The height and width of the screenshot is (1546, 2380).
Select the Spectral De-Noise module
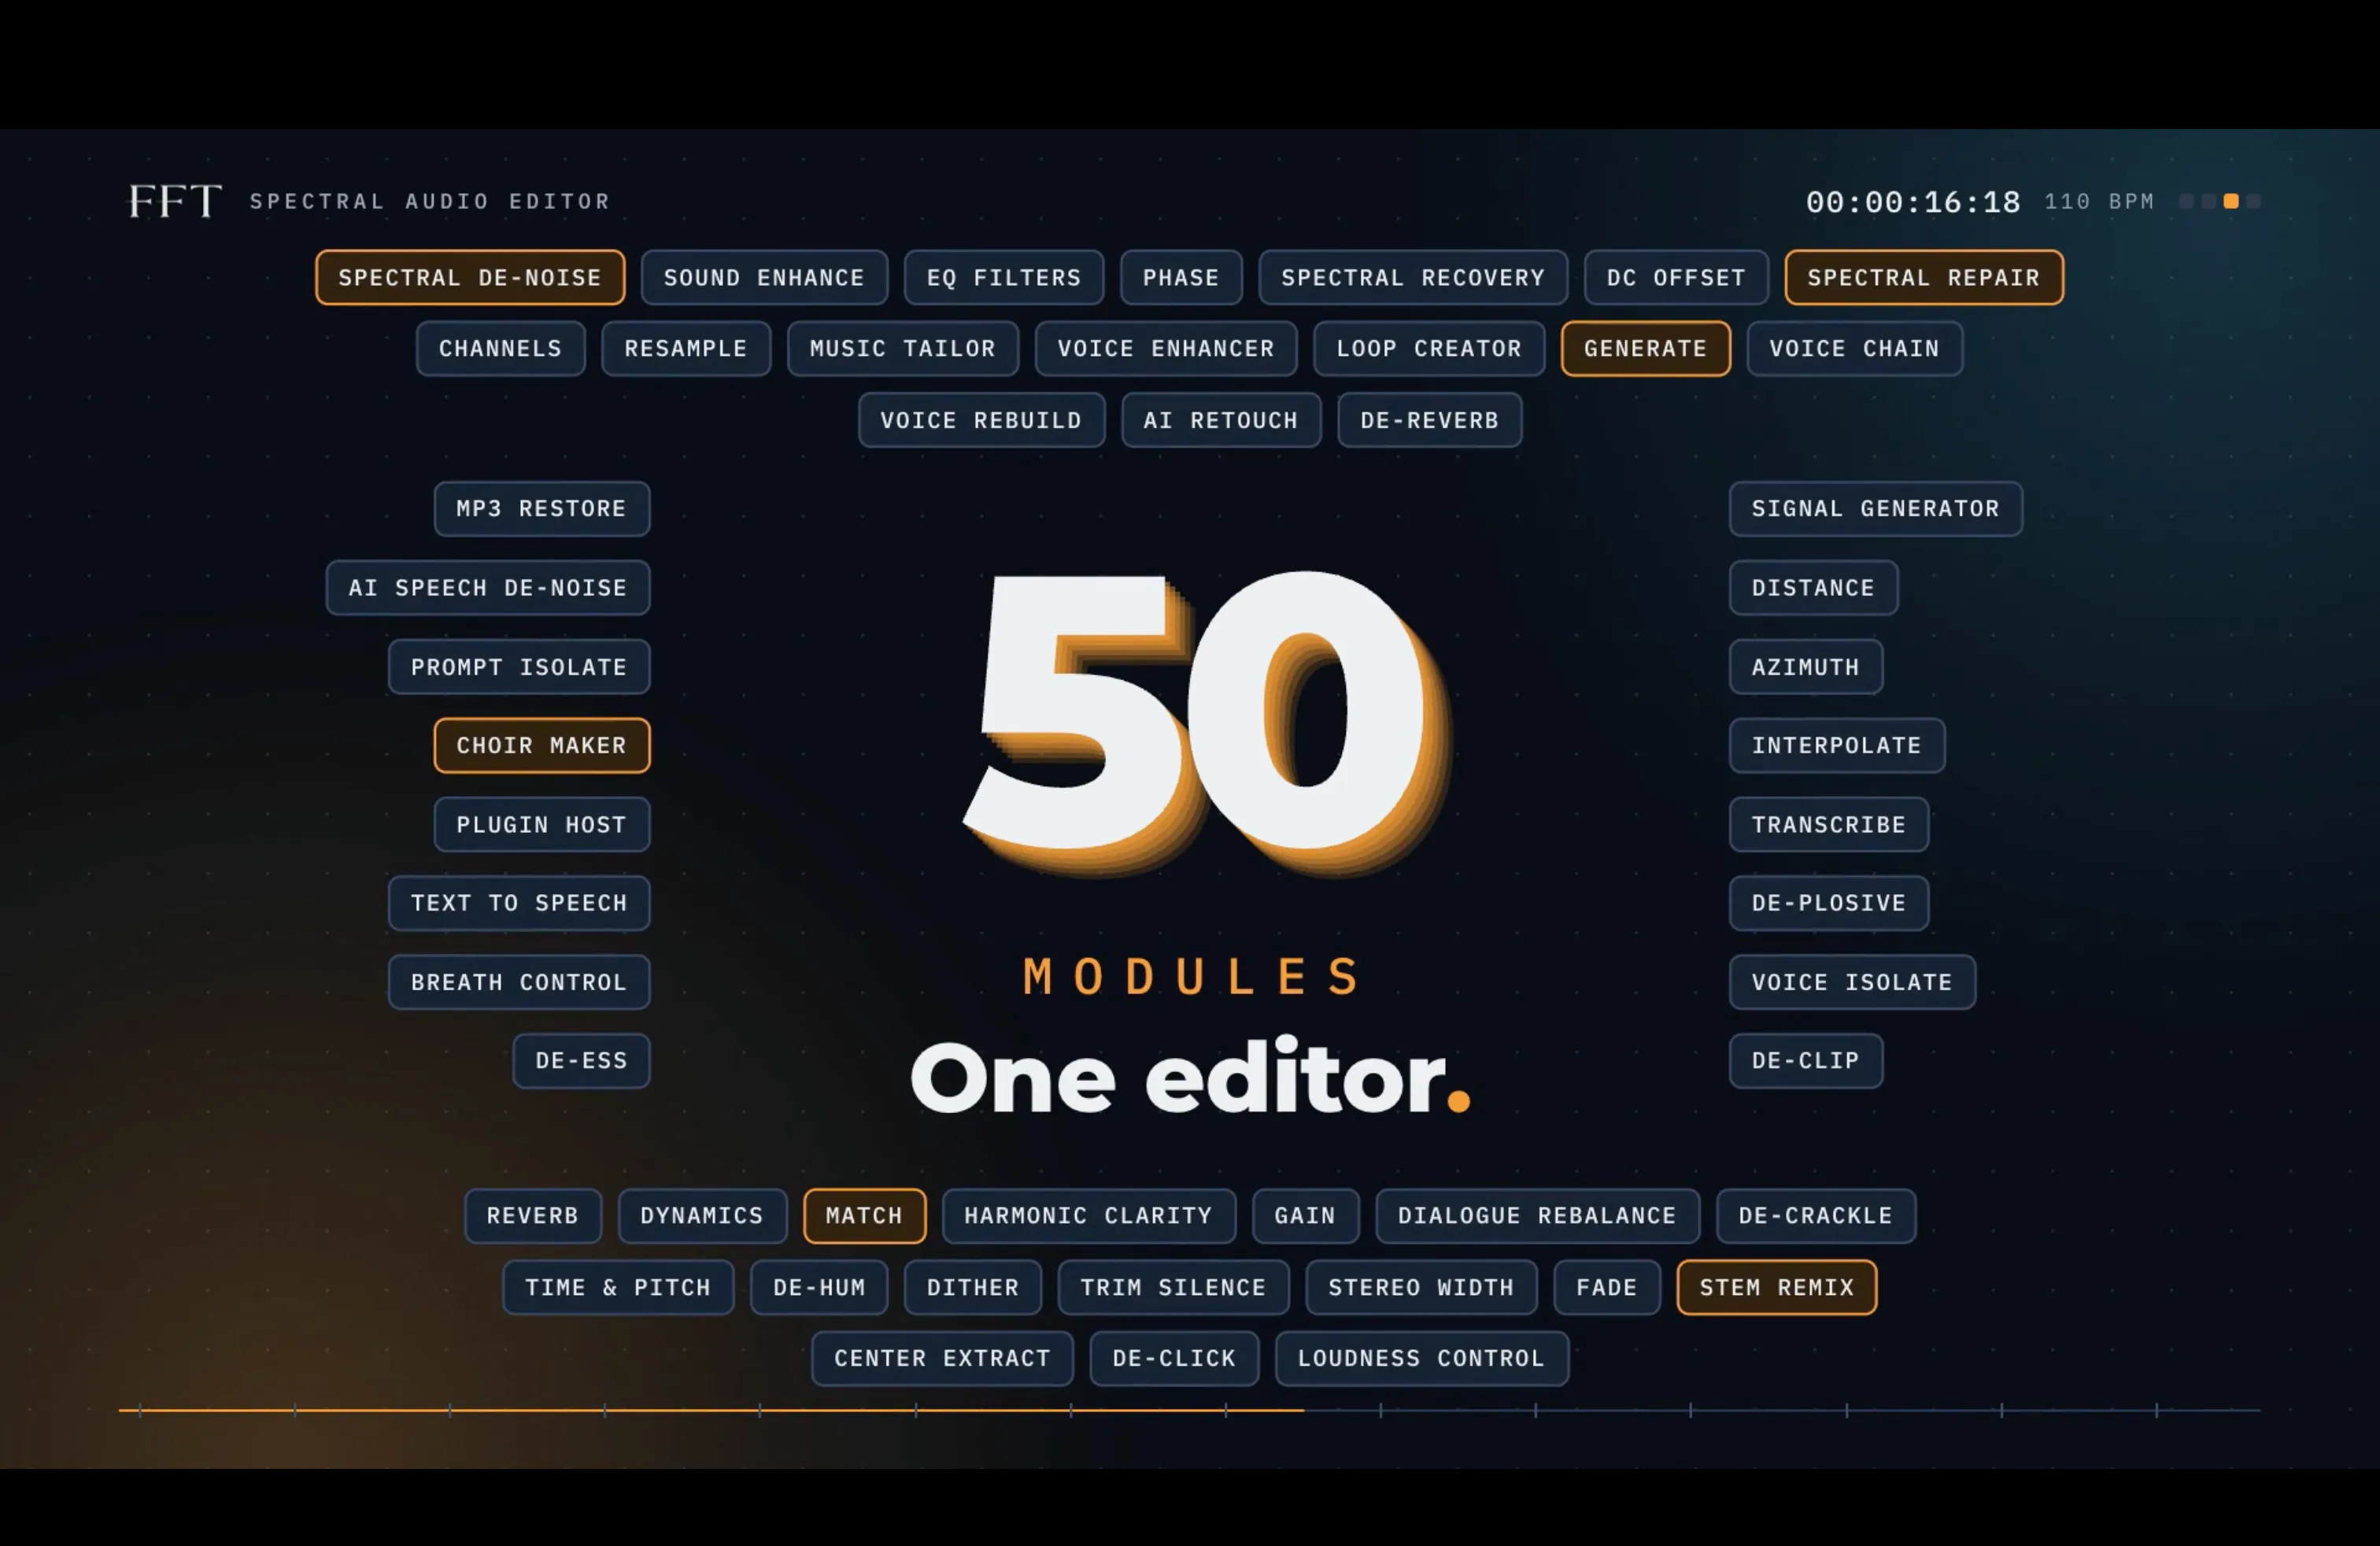[470, 277]
